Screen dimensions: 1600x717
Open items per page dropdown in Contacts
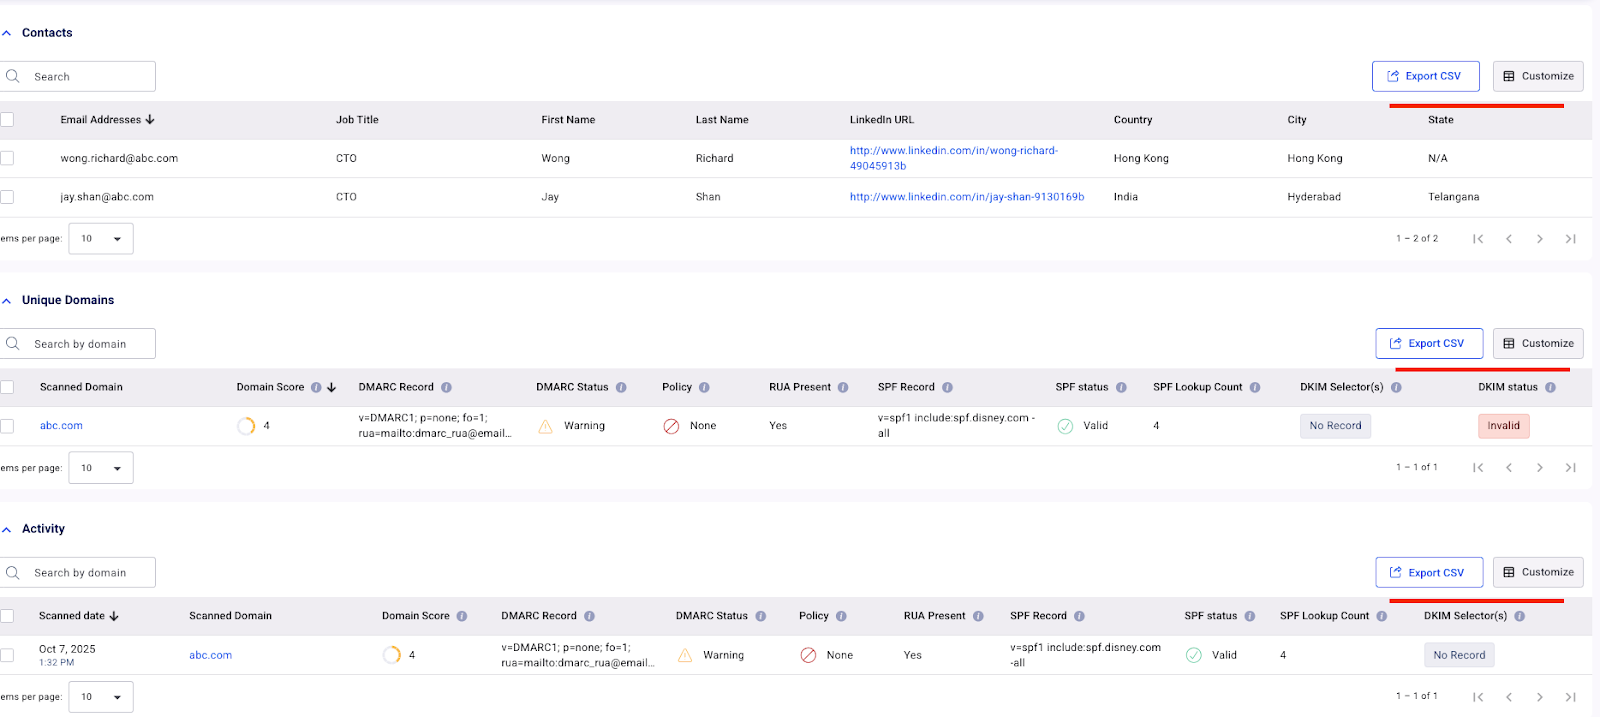click(x=101, y=239)
